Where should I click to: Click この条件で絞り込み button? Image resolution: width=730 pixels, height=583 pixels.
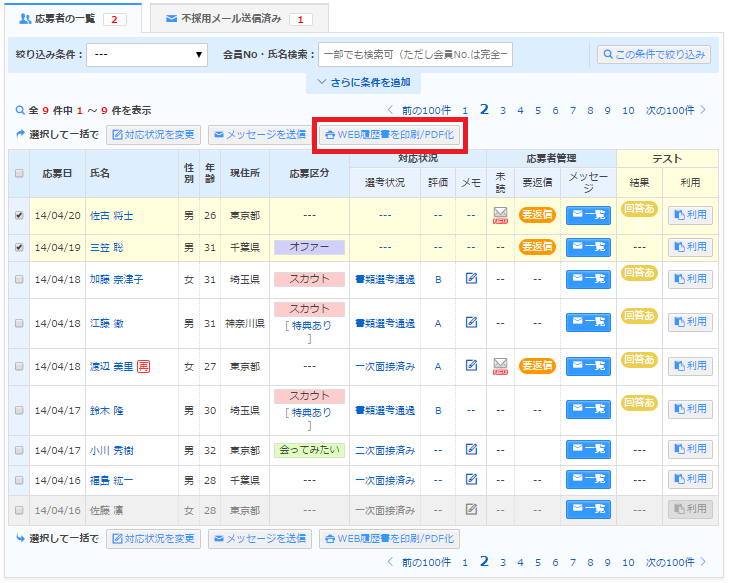(654, 54)
